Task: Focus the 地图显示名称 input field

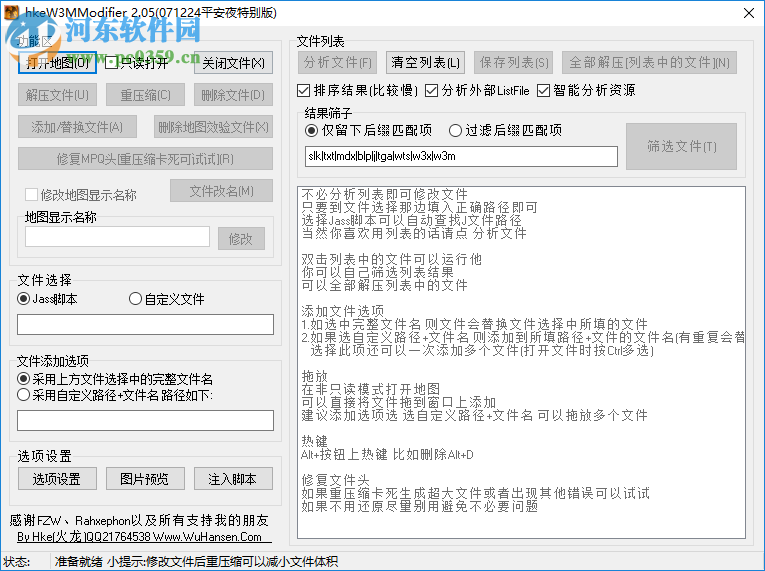Action: pyautogui.click(x=118, y=237)
